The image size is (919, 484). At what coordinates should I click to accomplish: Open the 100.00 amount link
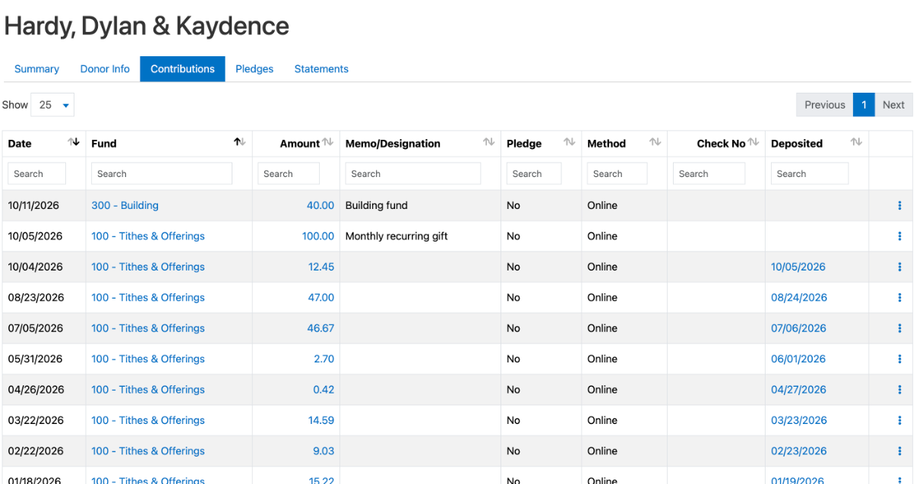pos(318,236)
